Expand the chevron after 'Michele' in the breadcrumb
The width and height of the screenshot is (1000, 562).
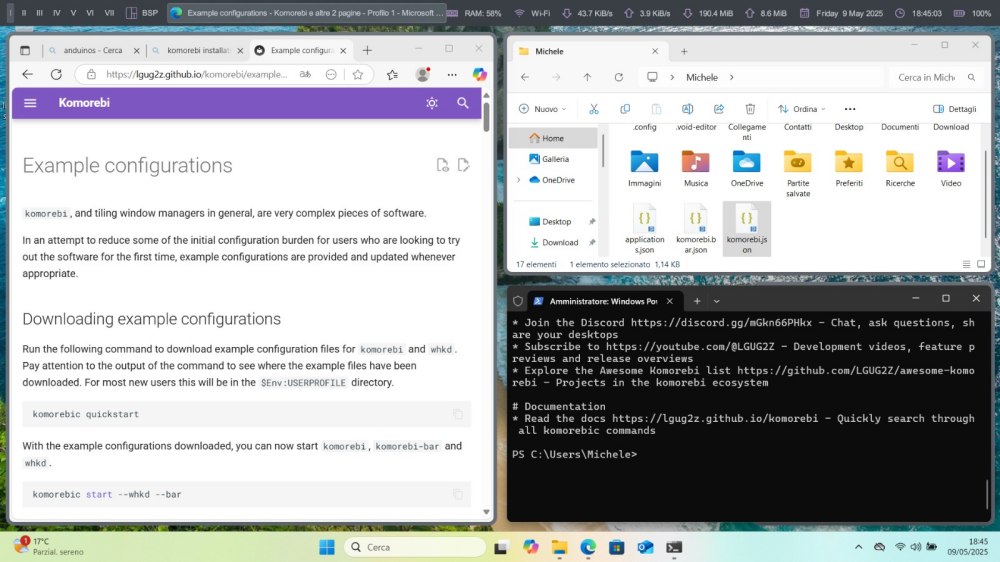(732, 77)
